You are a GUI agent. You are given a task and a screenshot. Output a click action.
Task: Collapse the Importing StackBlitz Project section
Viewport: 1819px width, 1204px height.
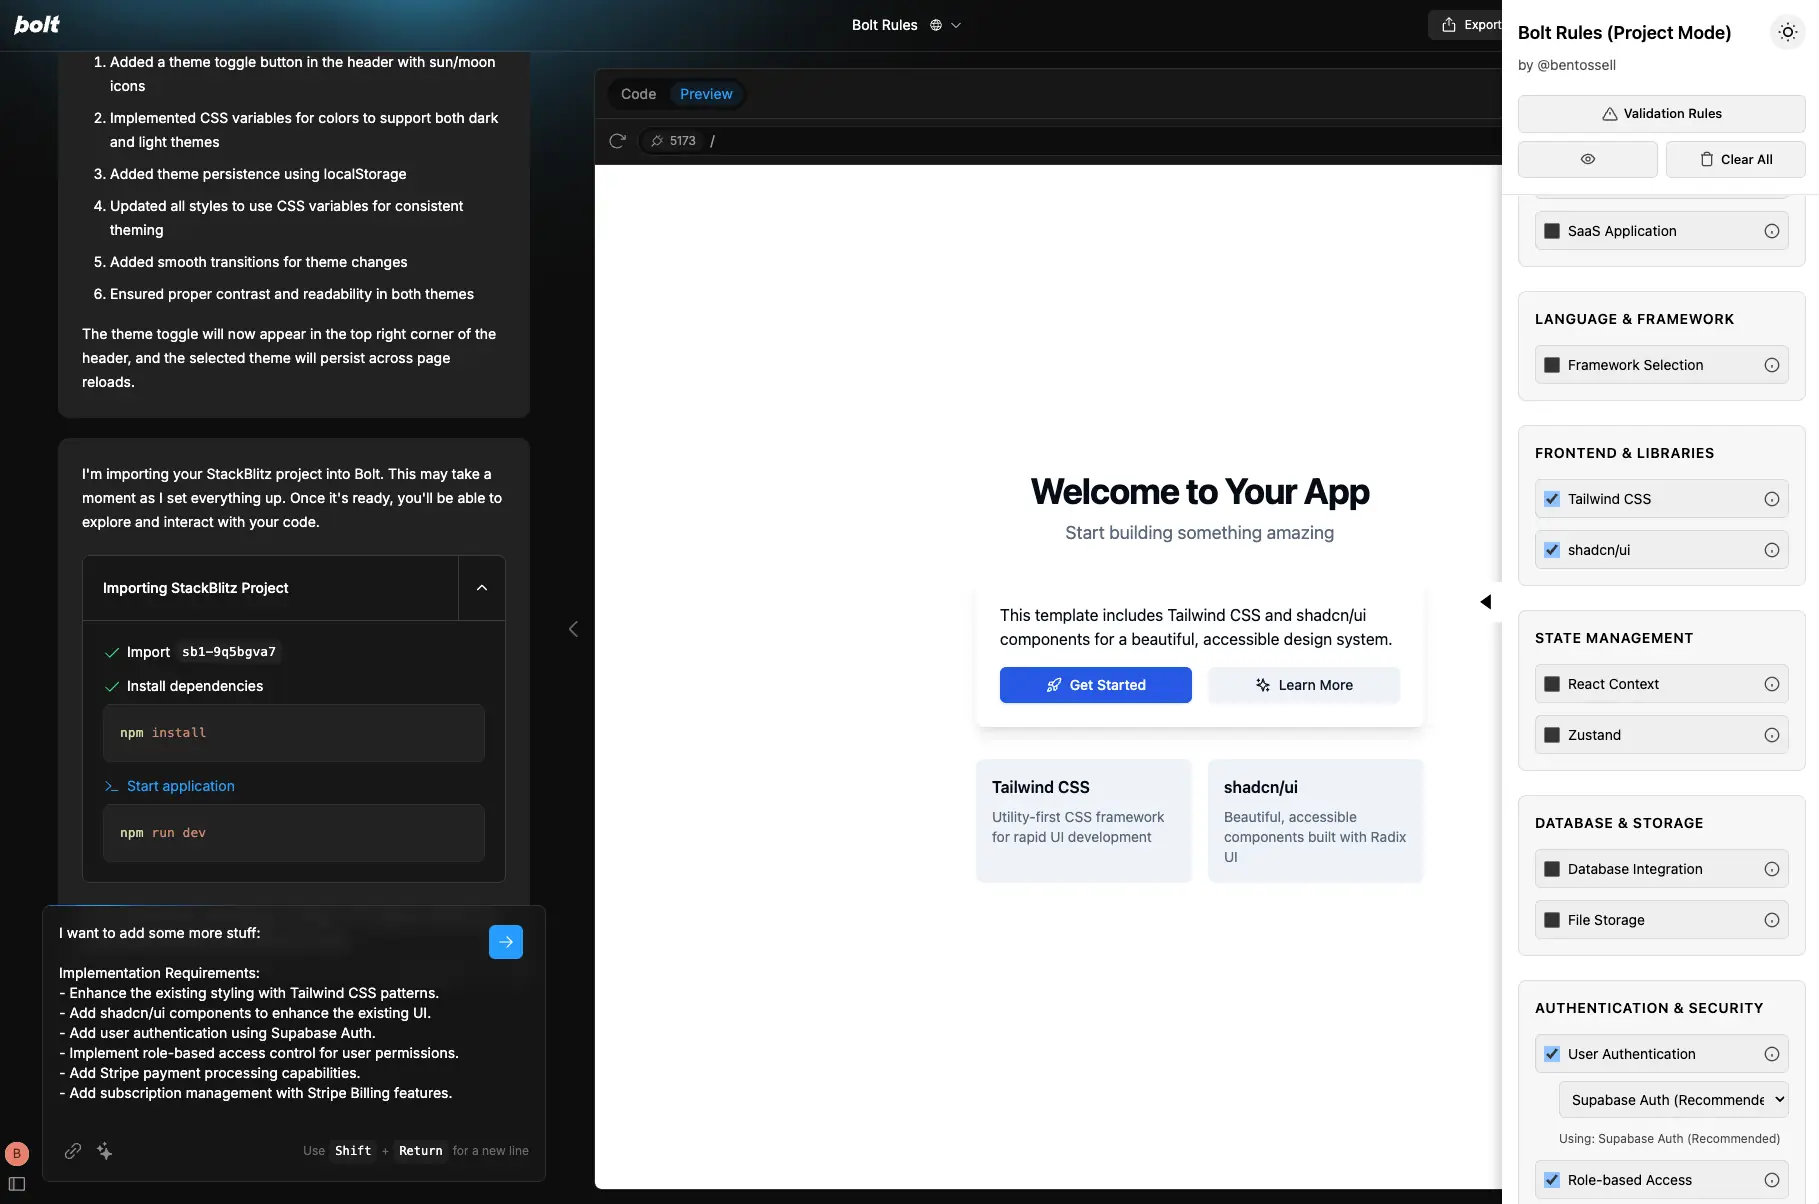(x=482, y=588)
